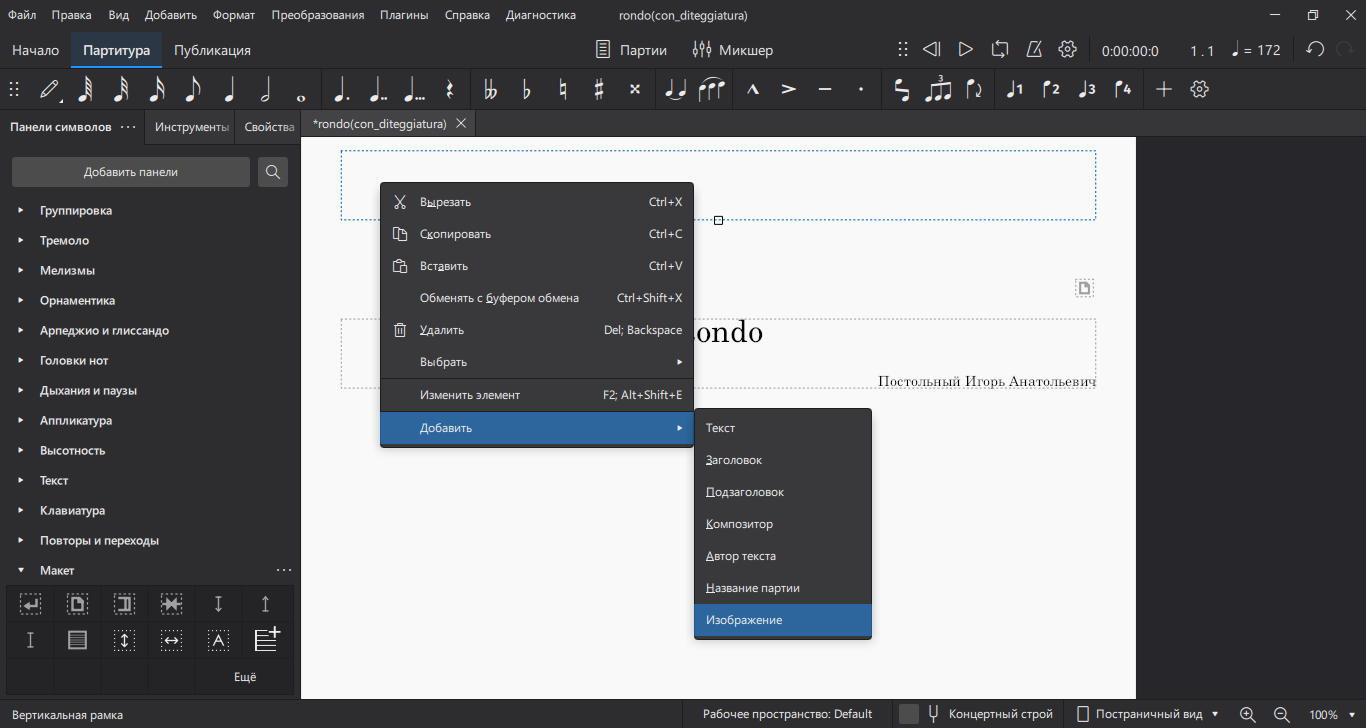Expand the Орнаментика palette
The image size is (1366, 728).
(21, 301)
